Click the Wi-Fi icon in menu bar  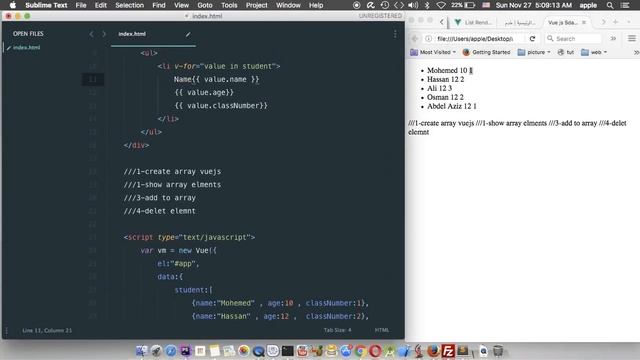click(x=441, y=5)
